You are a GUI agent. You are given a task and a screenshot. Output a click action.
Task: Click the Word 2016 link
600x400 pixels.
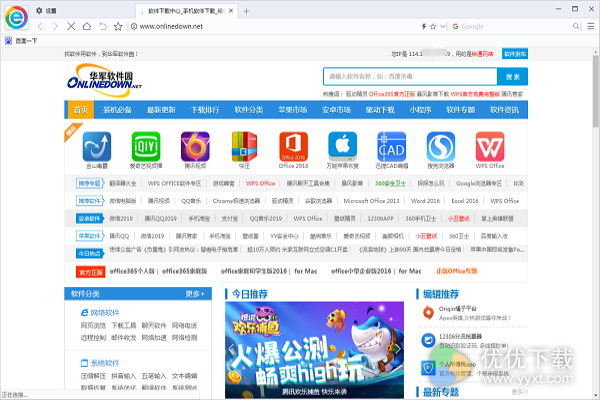(x=425, y=201)
